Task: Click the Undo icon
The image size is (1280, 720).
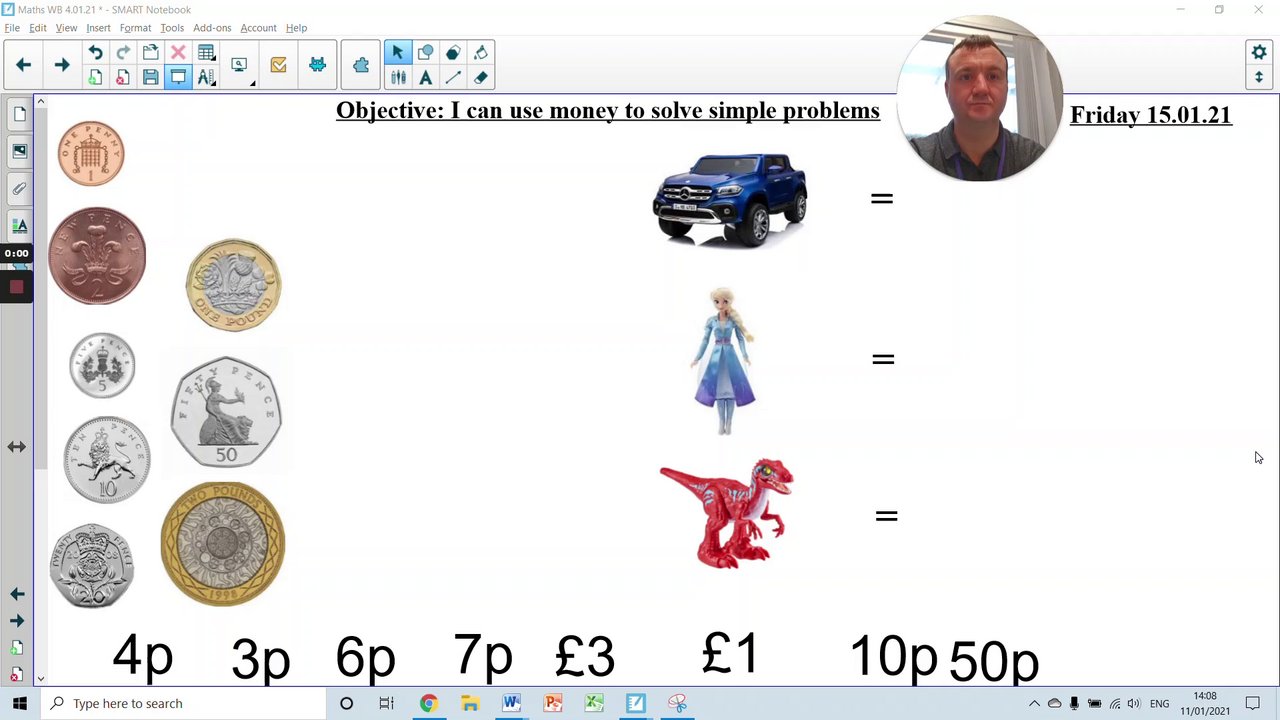Action: 95,53
